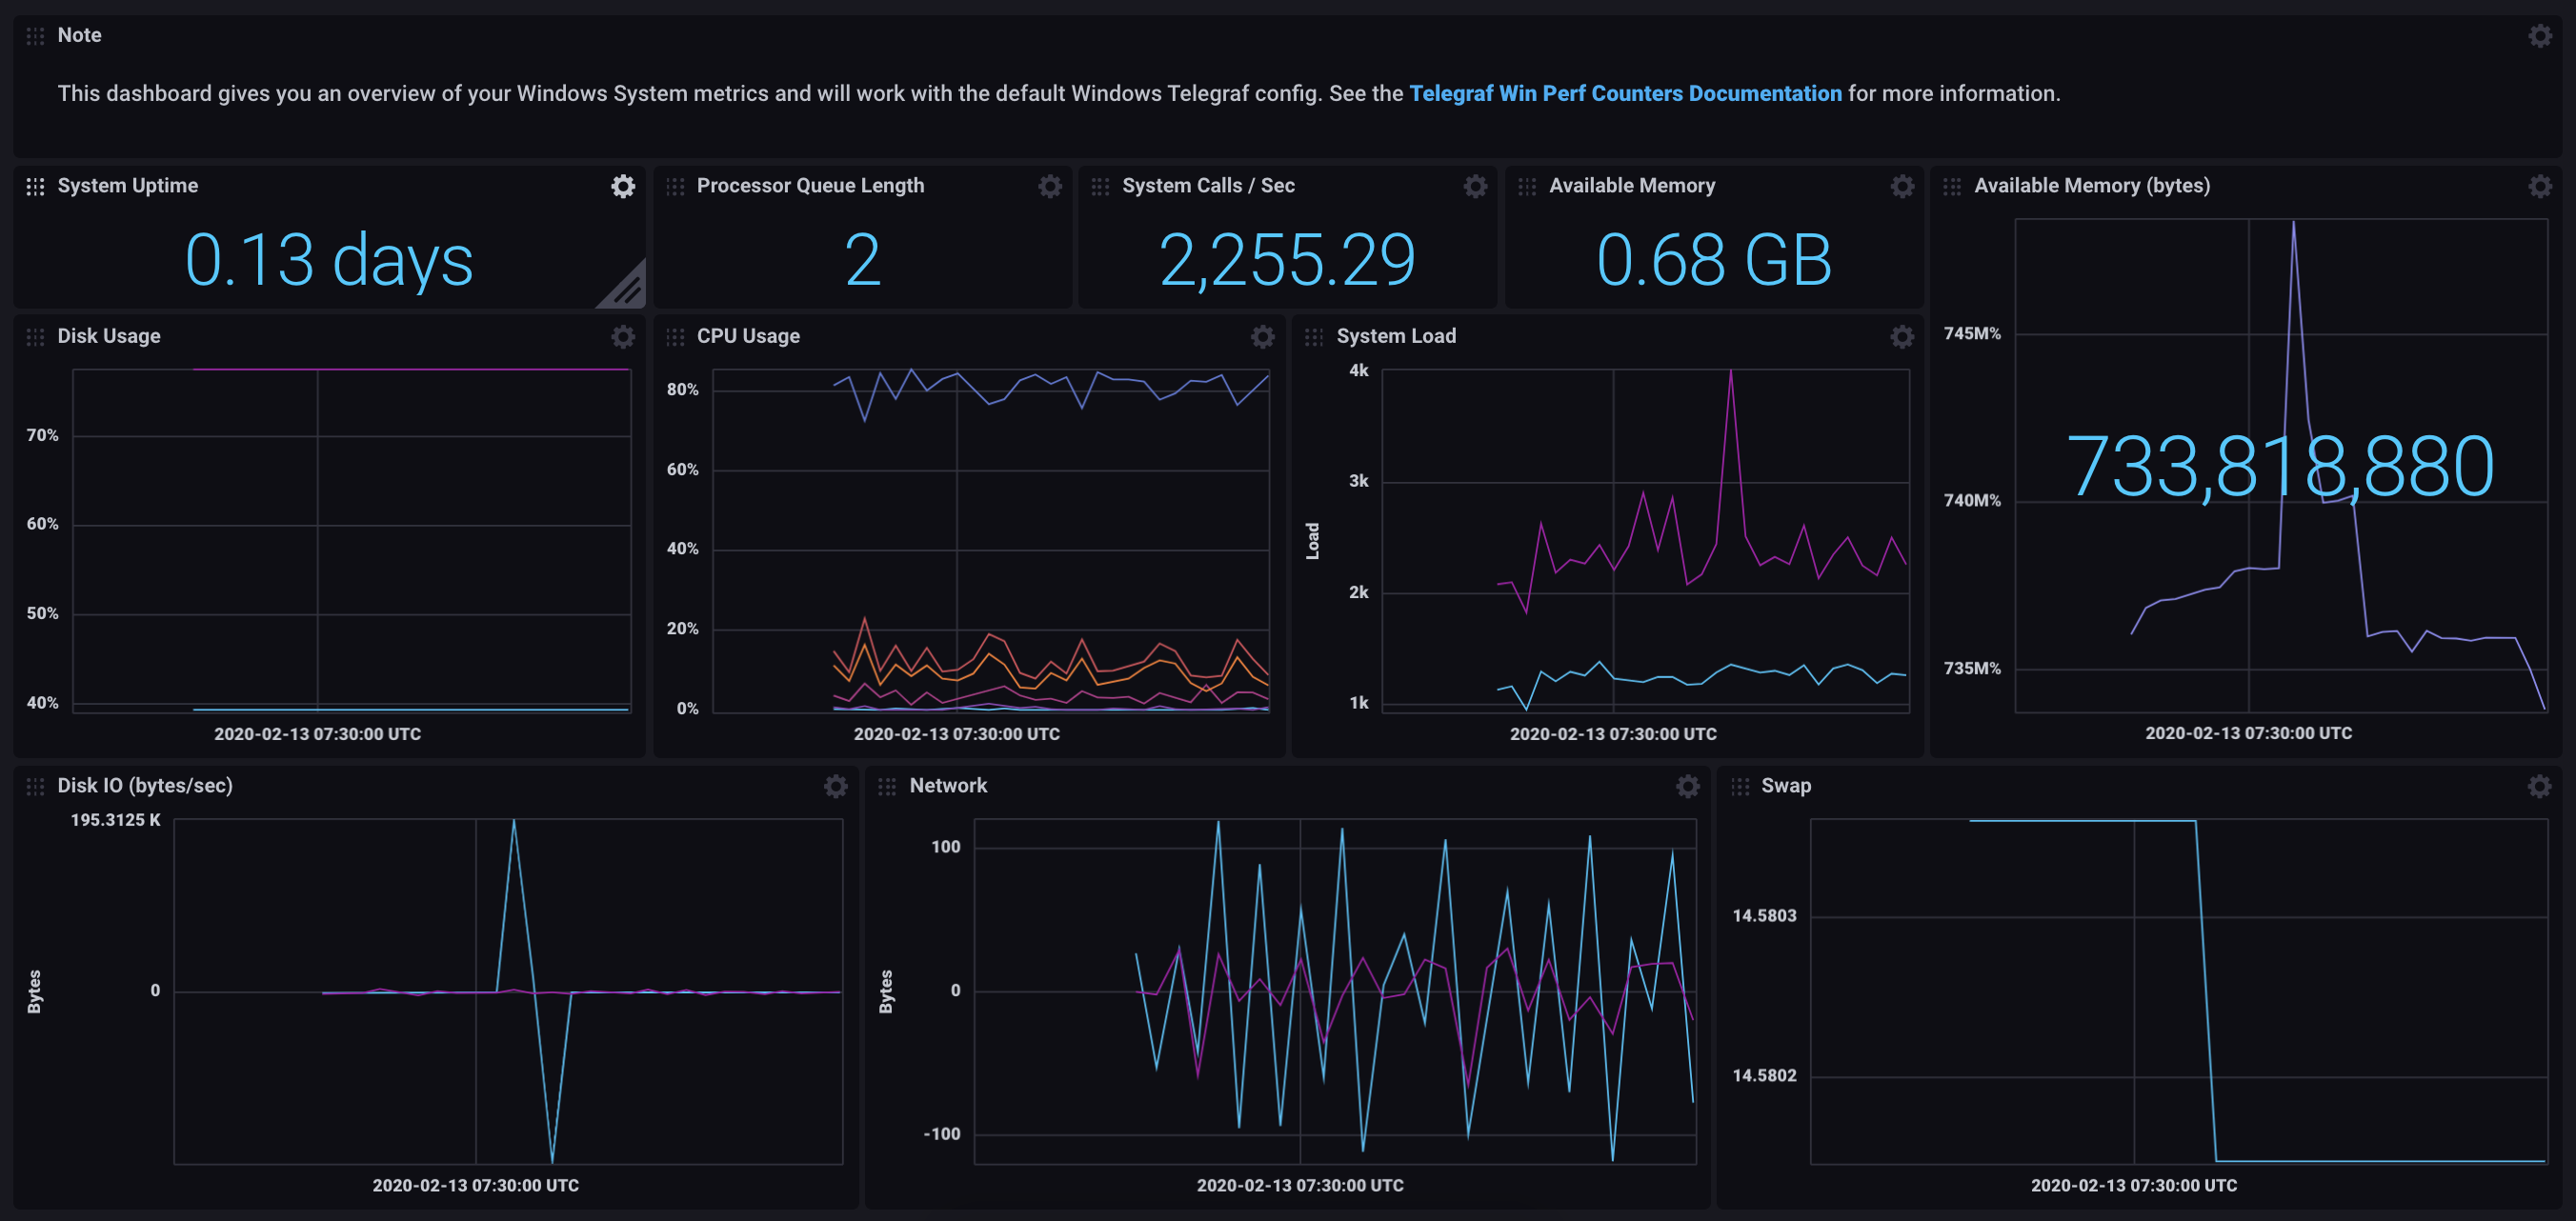This screenshot has height=1221, width=2576.
Task: Open the Network cell gear menu
Action: [x=1688, y=787]
